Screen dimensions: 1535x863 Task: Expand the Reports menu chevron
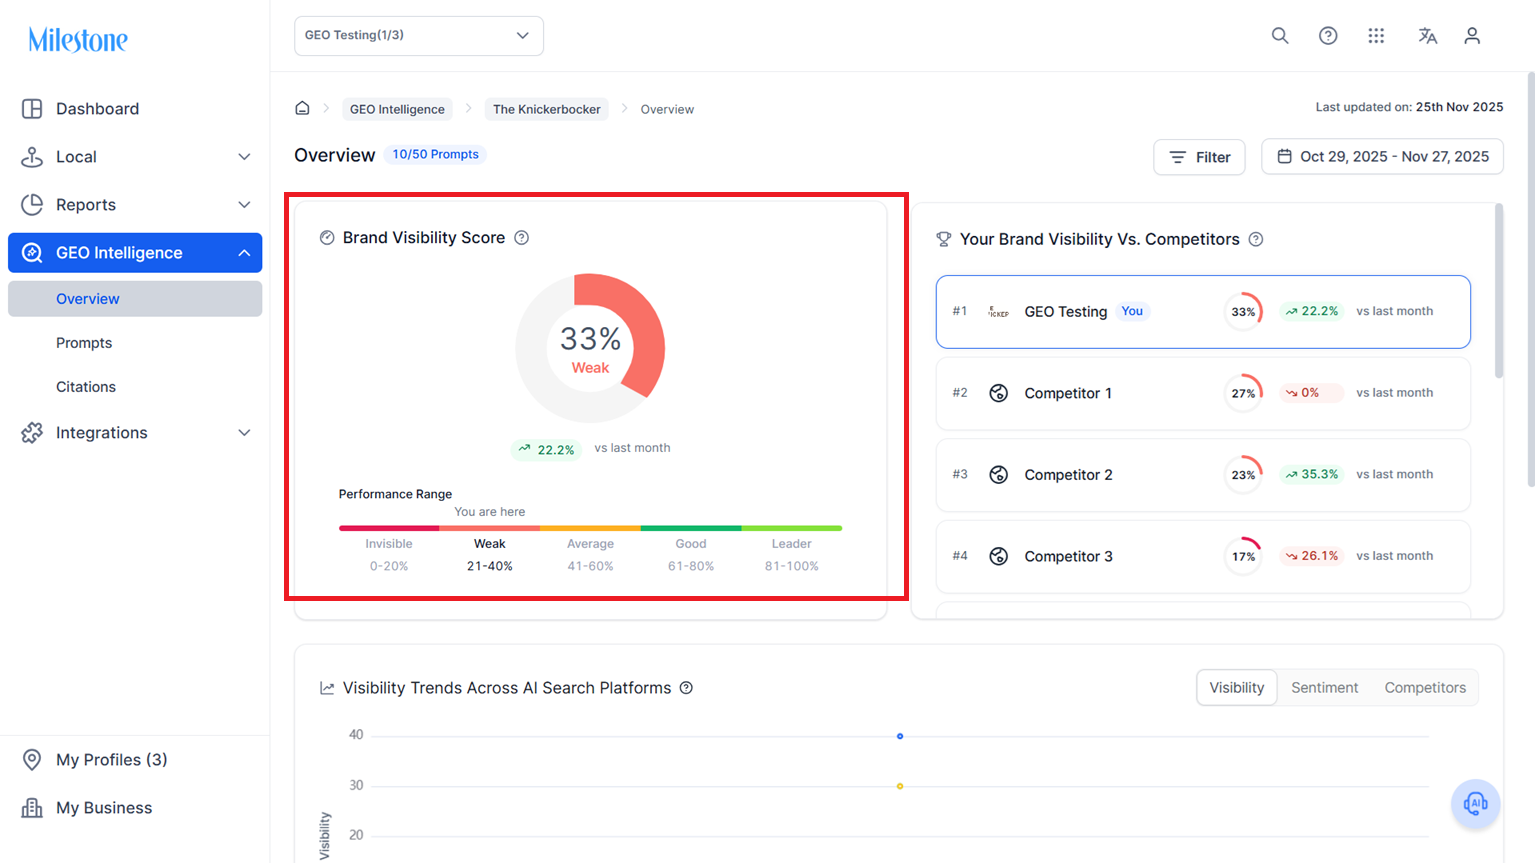[x=244, y=205]
